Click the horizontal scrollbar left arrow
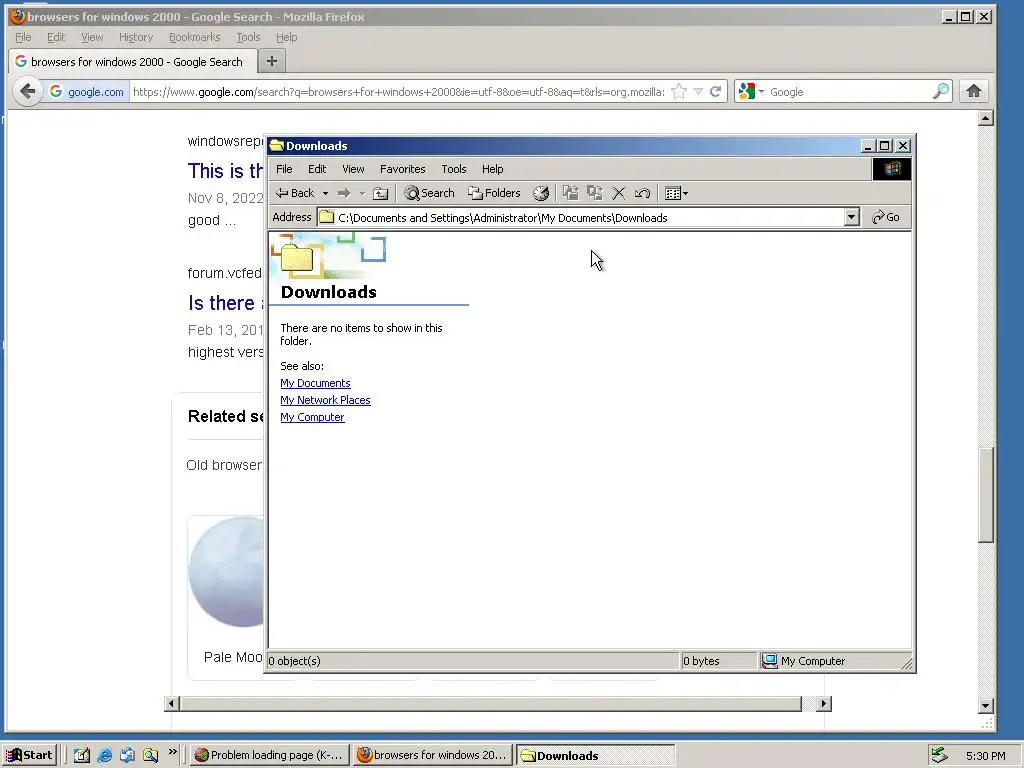The width and height of the screenshot is (1024, 768). tap(172, 703)
